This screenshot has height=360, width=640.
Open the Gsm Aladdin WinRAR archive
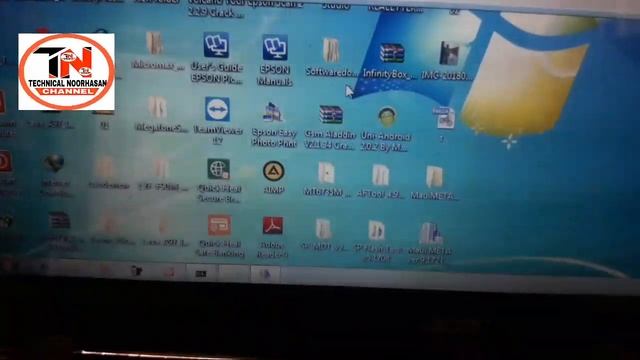pos(331,115)
